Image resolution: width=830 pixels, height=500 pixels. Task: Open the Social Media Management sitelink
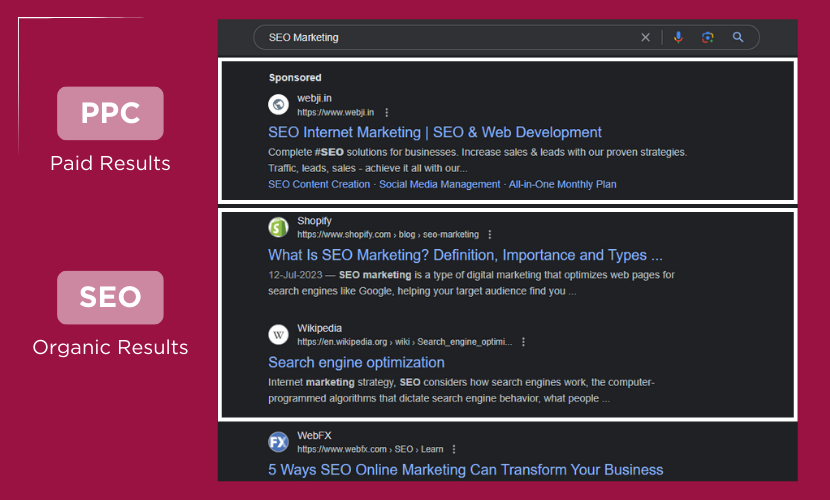tap(439, 184)
